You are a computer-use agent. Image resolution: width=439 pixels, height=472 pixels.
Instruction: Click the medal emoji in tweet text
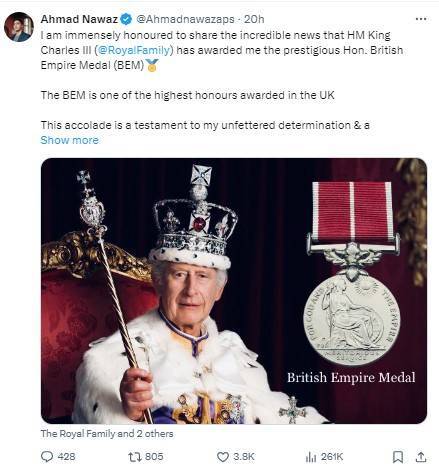tap(152, 65)
